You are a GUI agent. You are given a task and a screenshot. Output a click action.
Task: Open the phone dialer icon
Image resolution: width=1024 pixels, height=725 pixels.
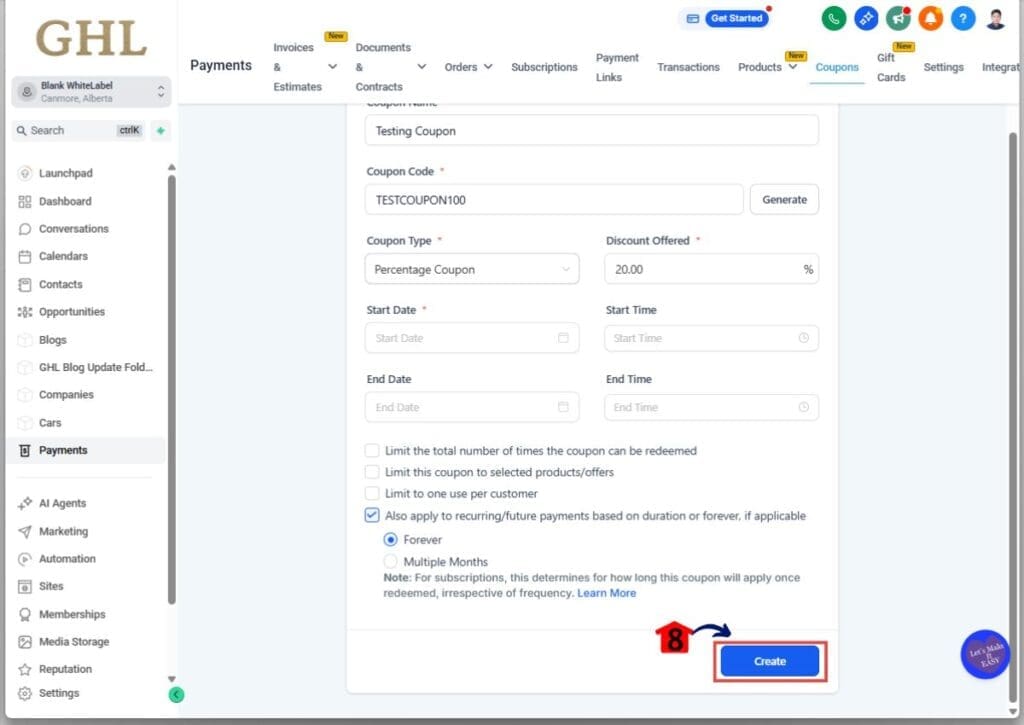(834, 18)
